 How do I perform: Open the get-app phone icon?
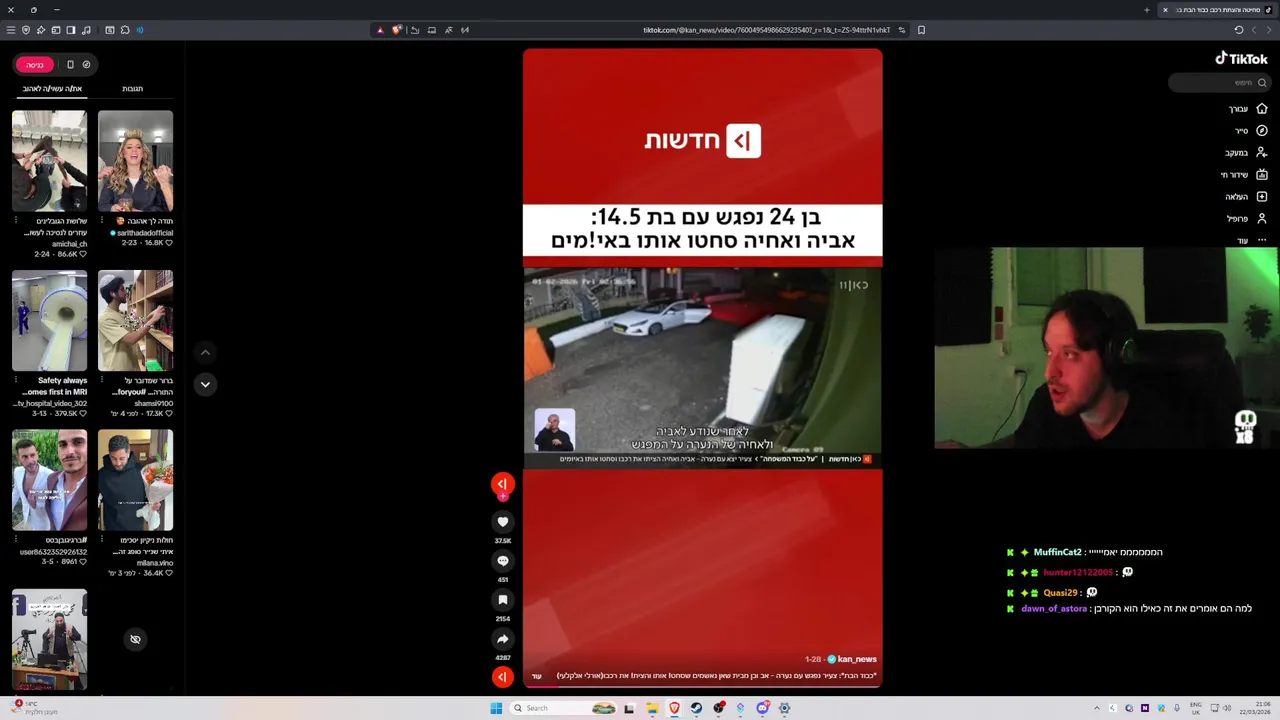[70, 65]
